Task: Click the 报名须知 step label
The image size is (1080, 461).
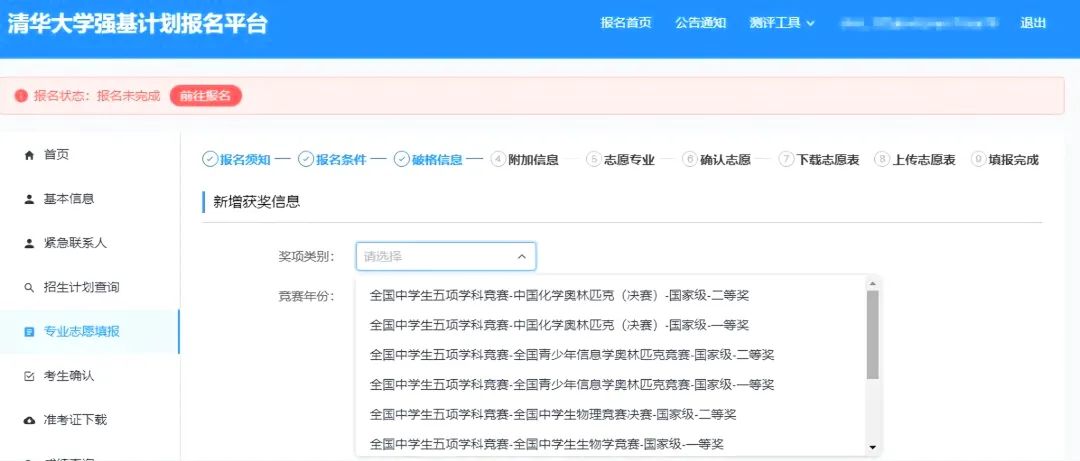Action: [x=245, y=160]
